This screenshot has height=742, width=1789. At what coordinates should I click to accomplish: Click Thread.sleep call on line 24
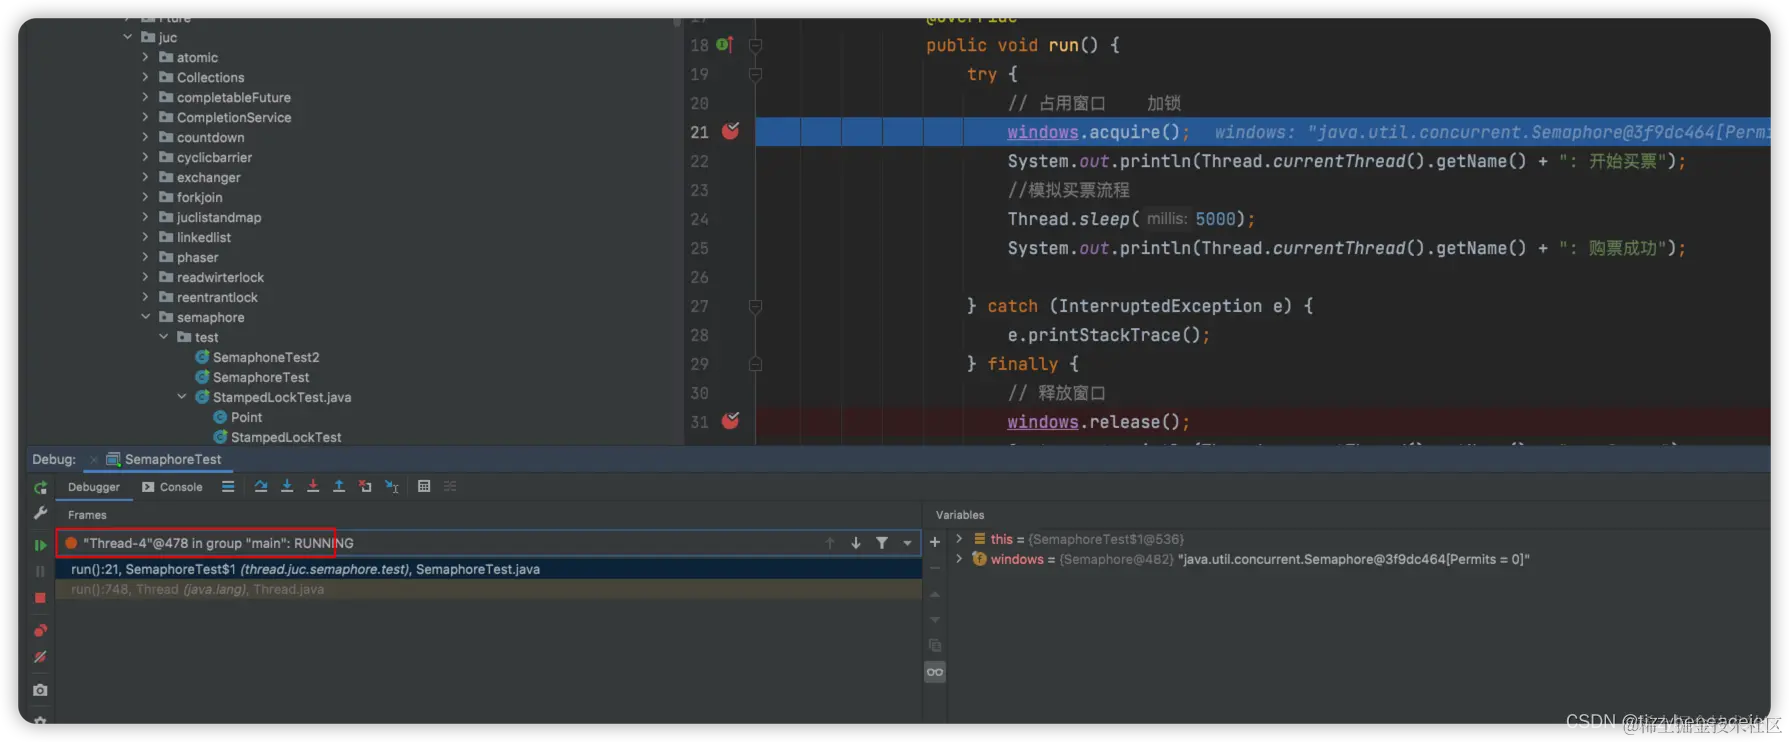point(1131,219)
